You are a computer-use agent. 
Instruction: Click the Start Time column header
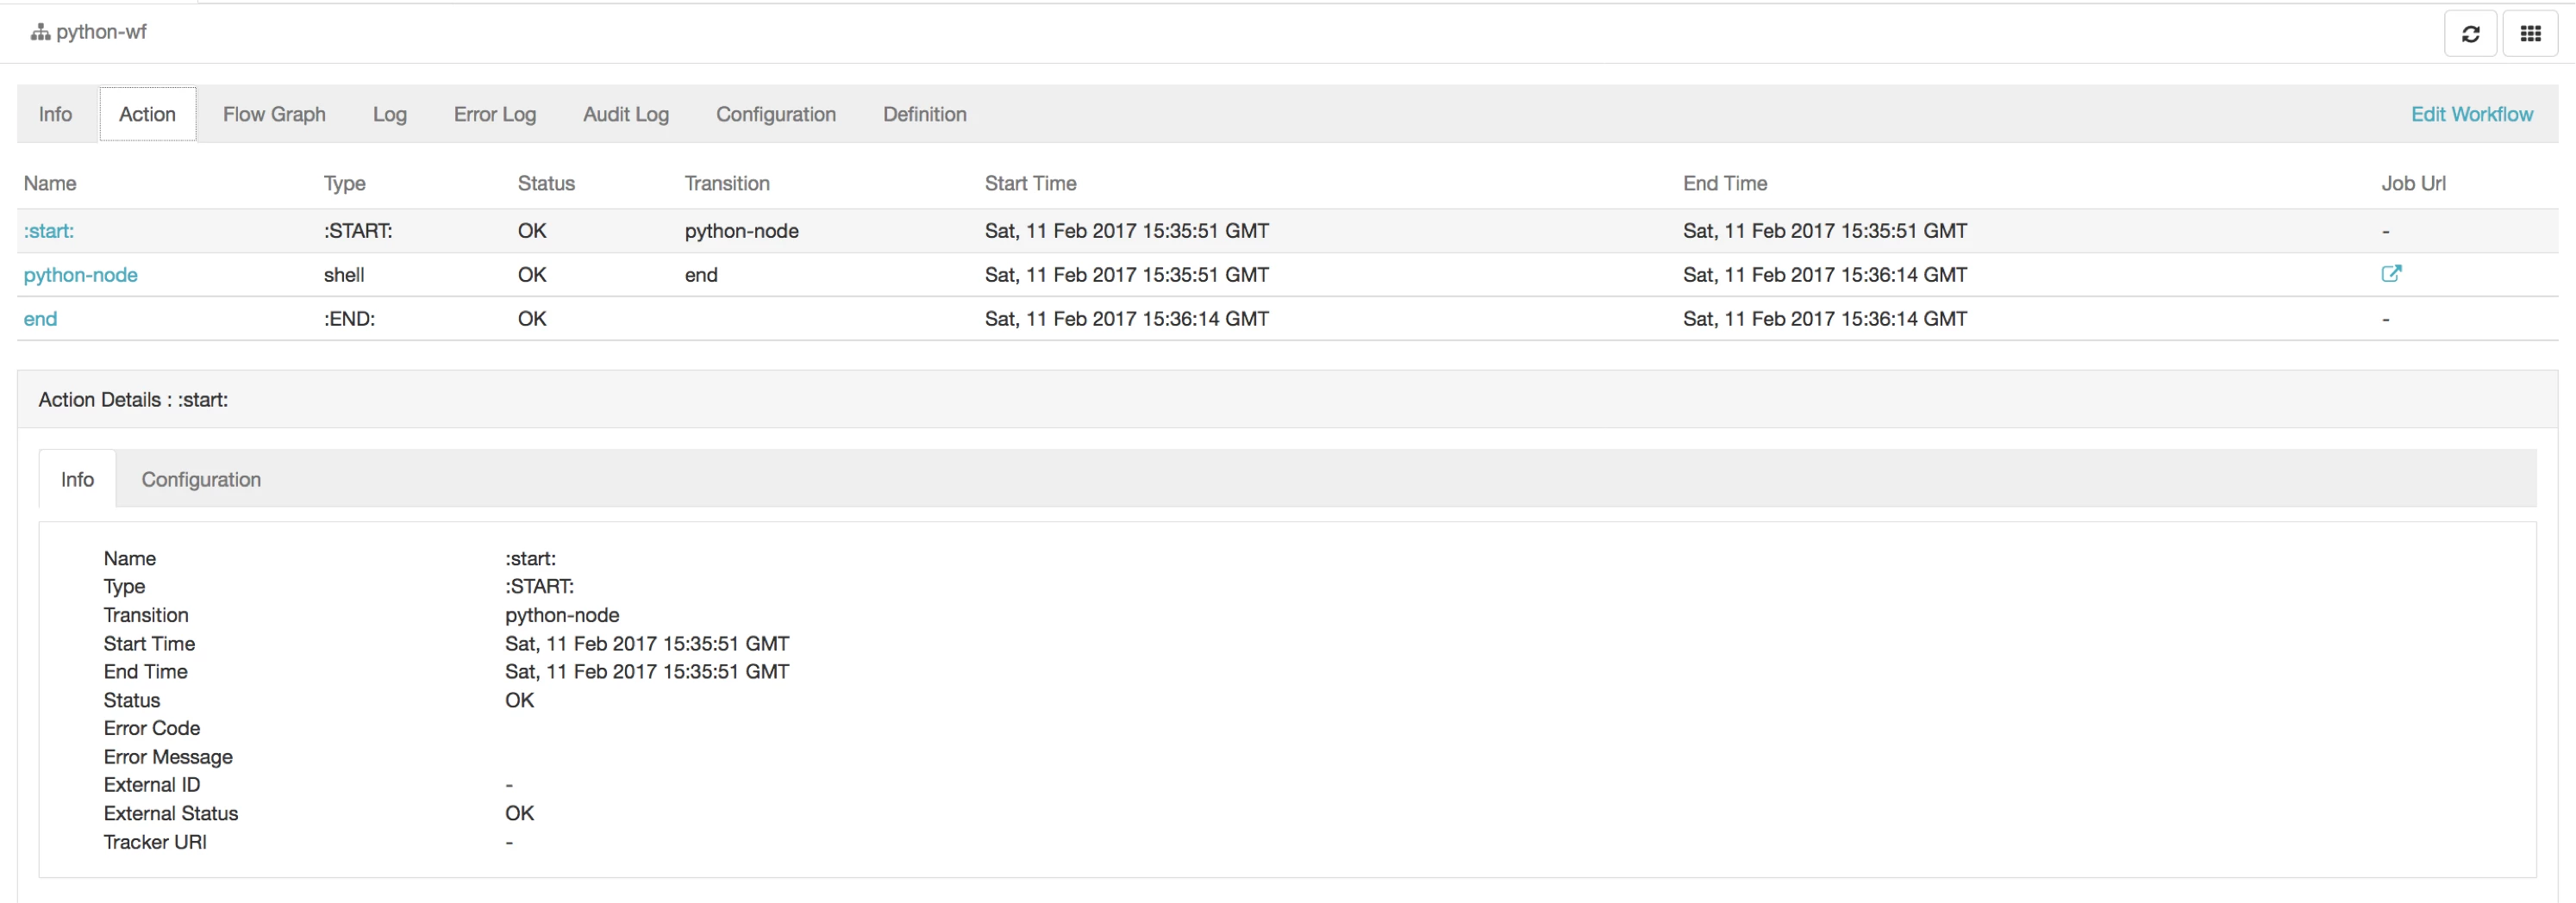click(1030, 183)
